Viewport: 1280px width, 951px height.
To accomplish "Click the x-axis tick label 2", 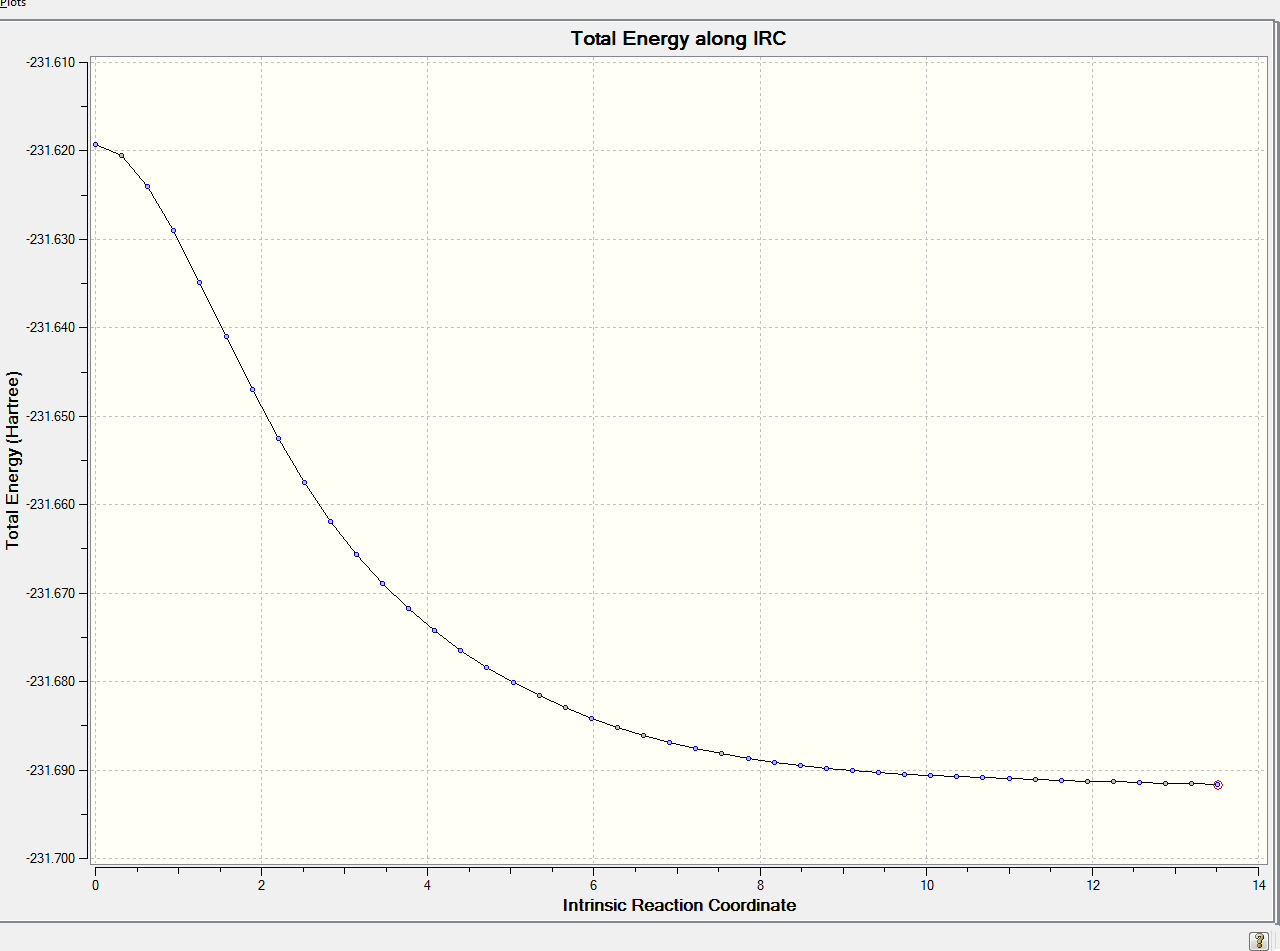I will tap(262, 885).
